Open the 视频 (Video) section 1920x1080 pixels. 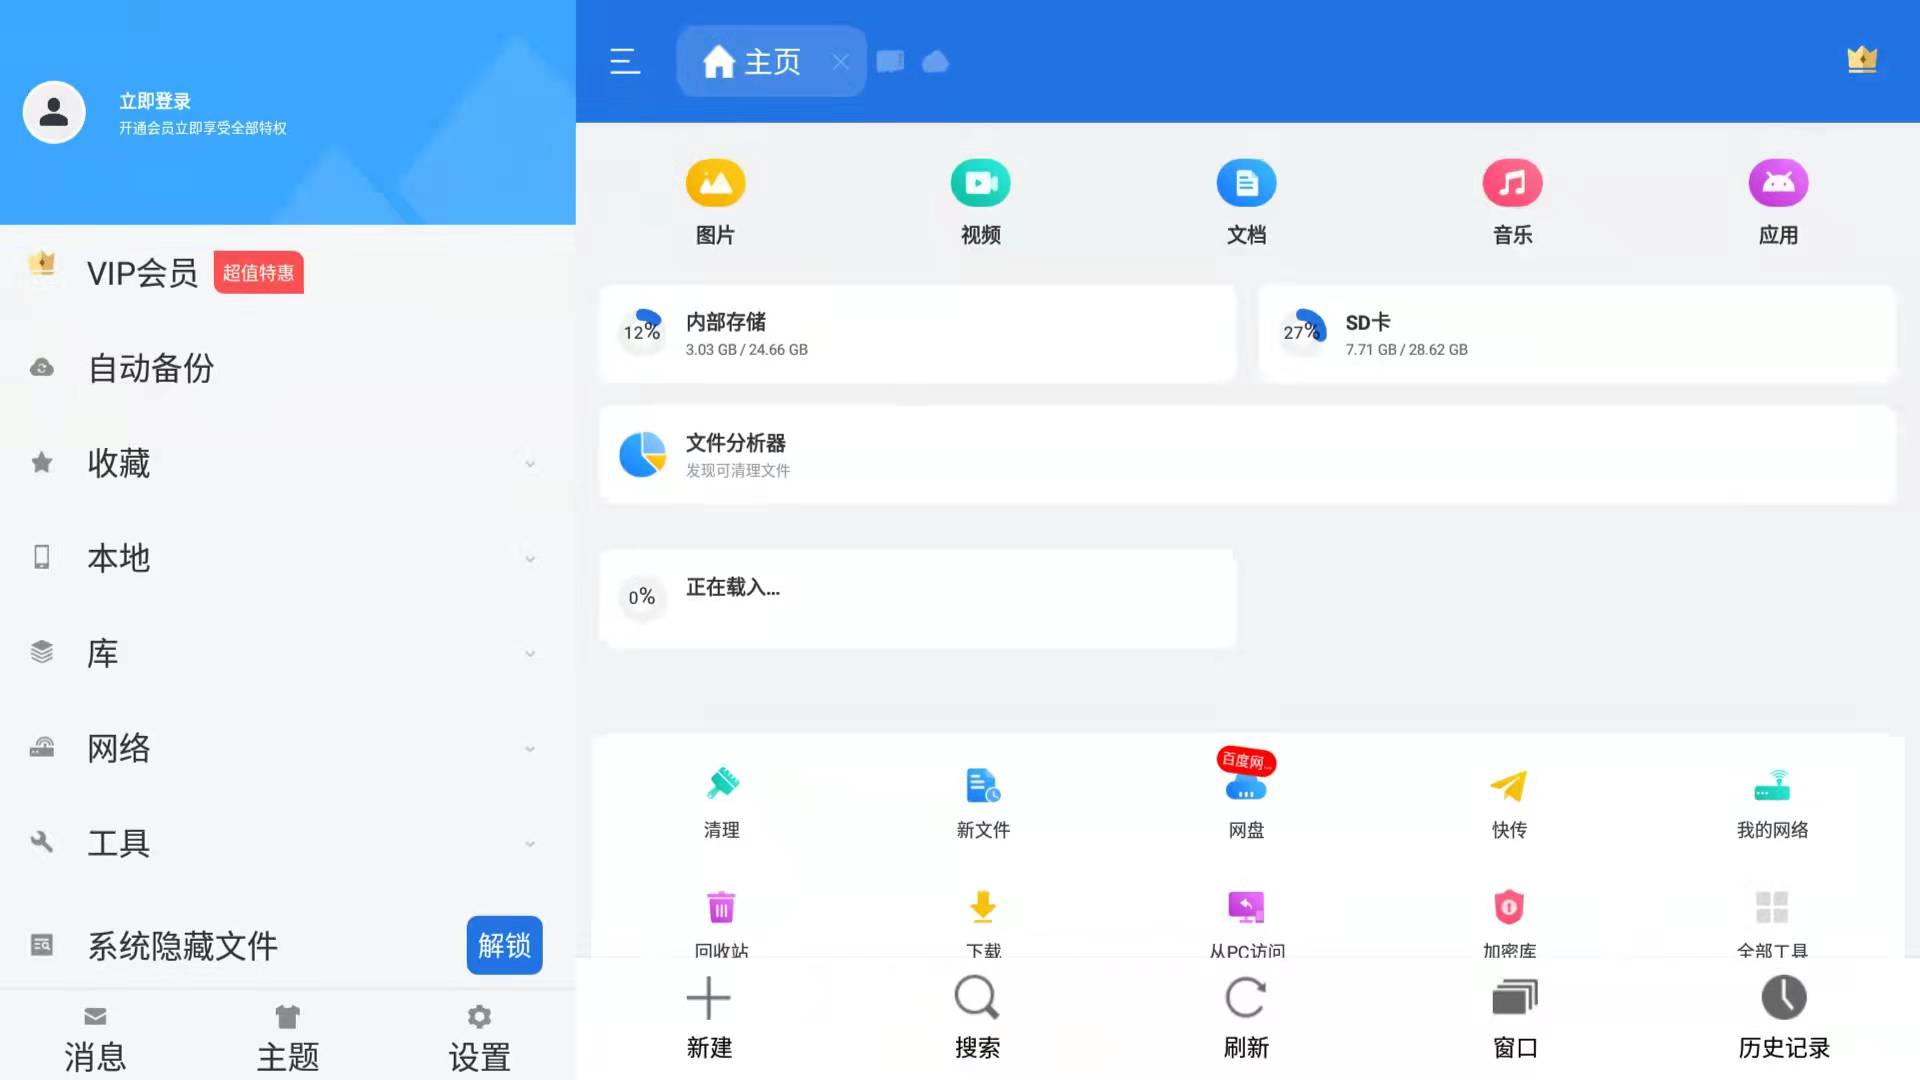(981, 199)
